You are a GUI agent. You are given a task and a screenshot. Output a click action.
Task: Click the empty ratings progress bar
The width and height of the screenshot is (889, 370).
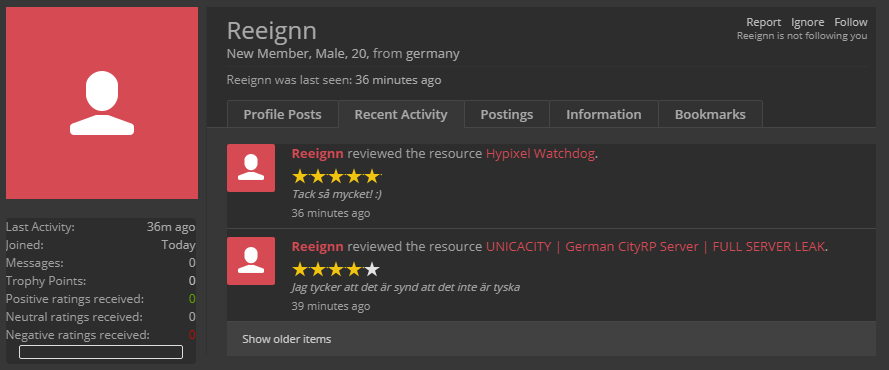point(101,352)
